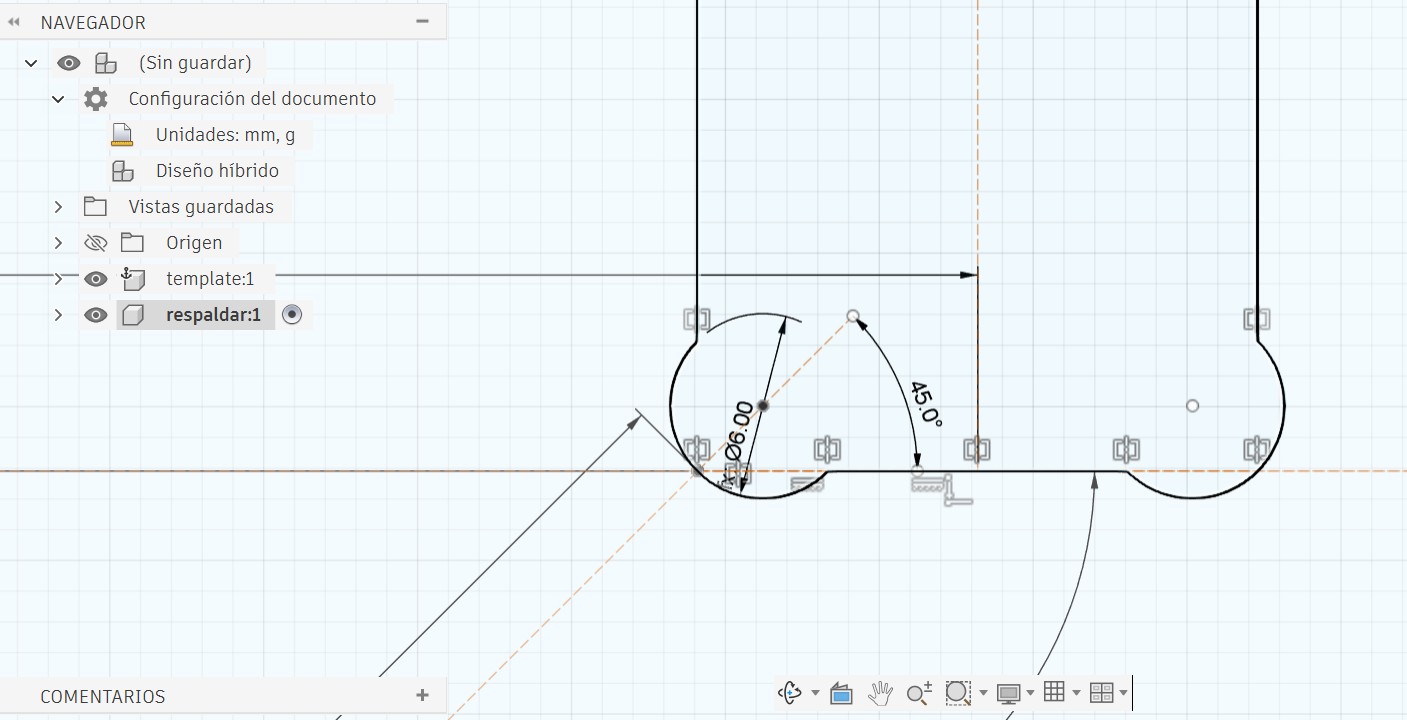The width and height of the screenshot is (1407, 720).
Task: Expand the template:1 component
Action: tap(58, 279)
